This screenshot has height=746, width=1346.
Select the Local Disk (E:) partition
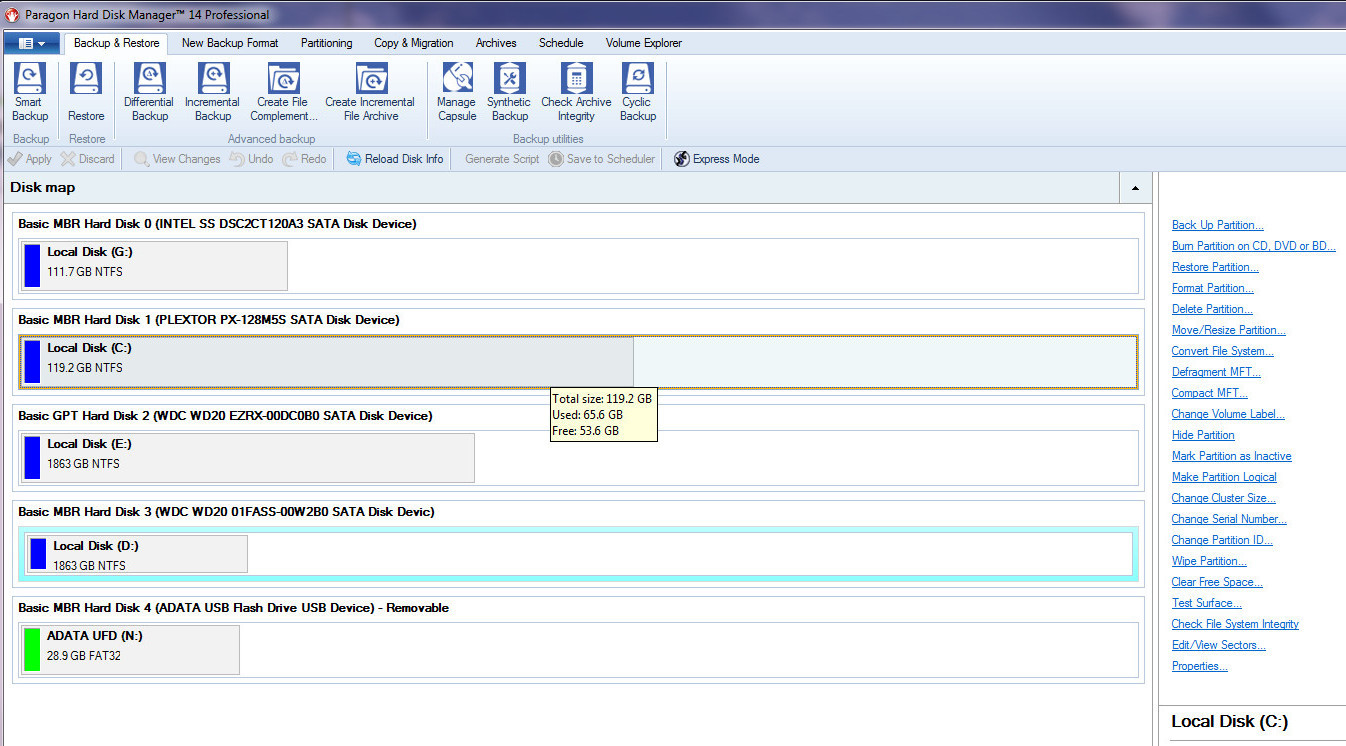click(247, 458)
